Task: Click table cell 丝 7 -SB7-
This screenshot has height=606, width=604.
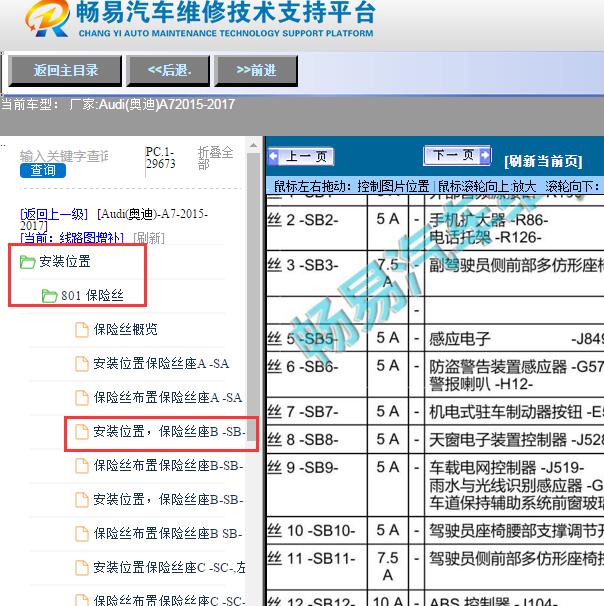Action: 316,412
